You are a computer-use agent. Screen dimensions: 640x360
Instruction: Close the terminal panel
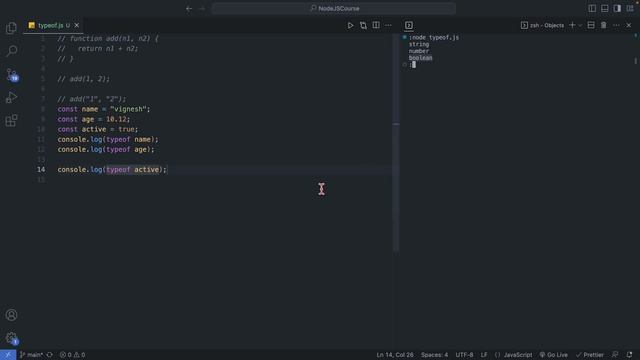click(x=629, y=25)
